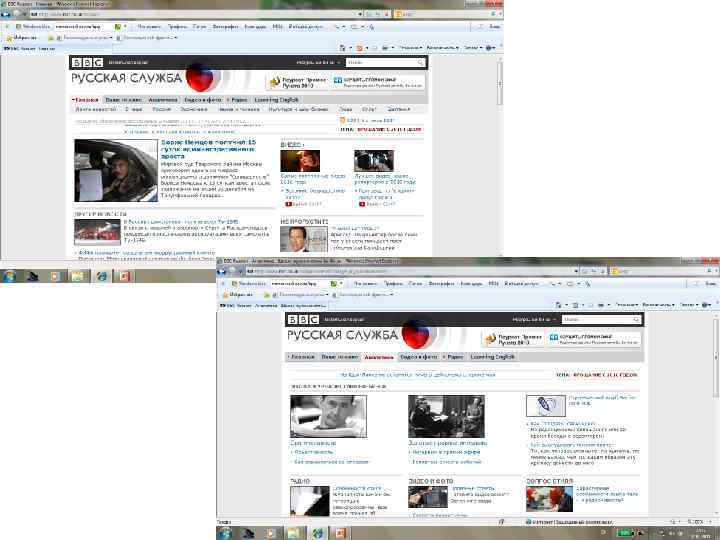Open Internet Explorer on left taskbar
Image resolution: width=720 pixels, height=540 pixels.
click(101, 276)
